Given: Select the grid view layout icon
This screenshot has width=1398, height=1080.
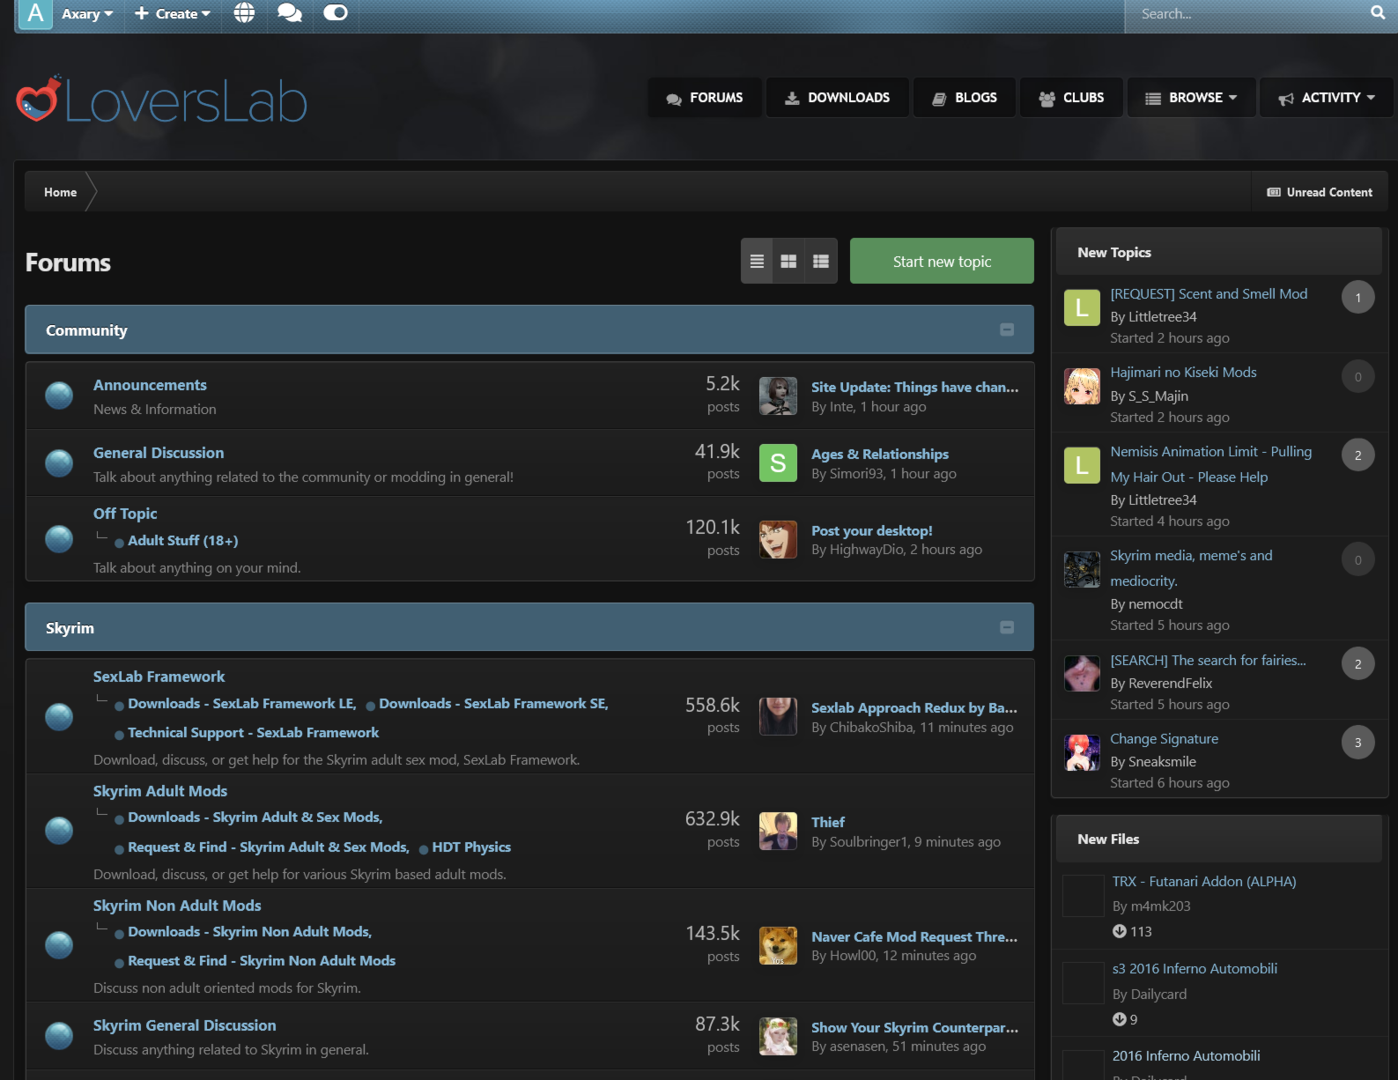Looking at the screenshot, I should coord(789,261).
